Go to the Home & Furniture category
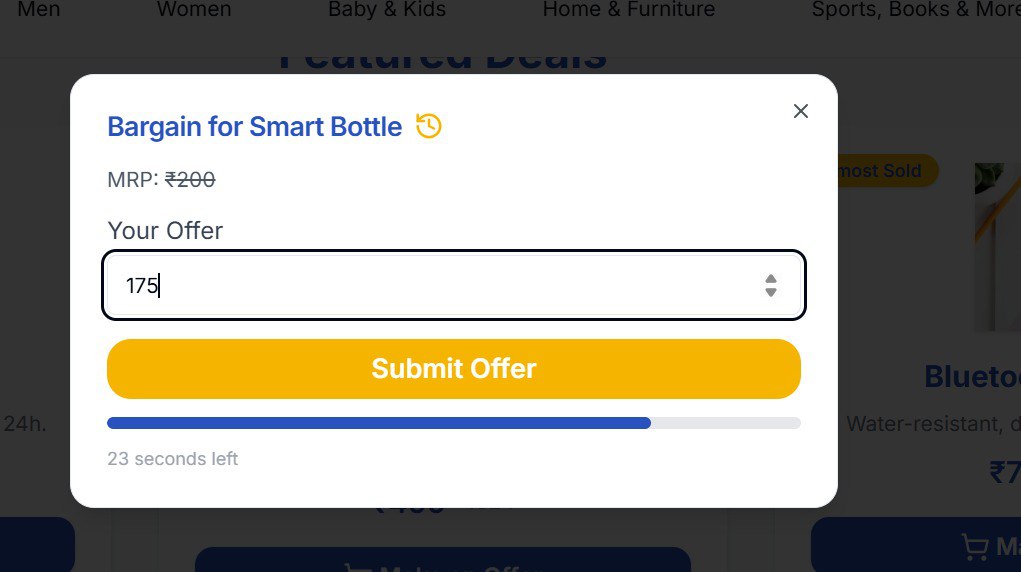This screenshot has height=572, width=1021. pyautogui.click(x=628, y=10)
